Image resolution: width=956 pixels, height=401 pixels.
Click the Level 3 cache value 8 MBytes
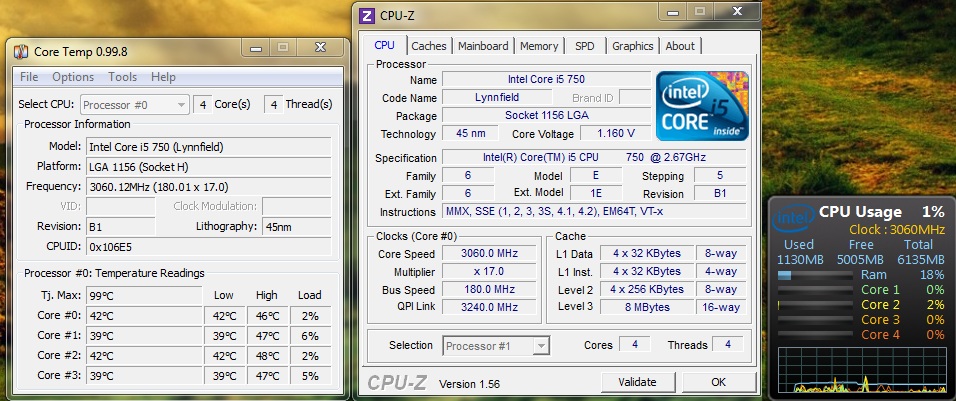tap(647, 307)
